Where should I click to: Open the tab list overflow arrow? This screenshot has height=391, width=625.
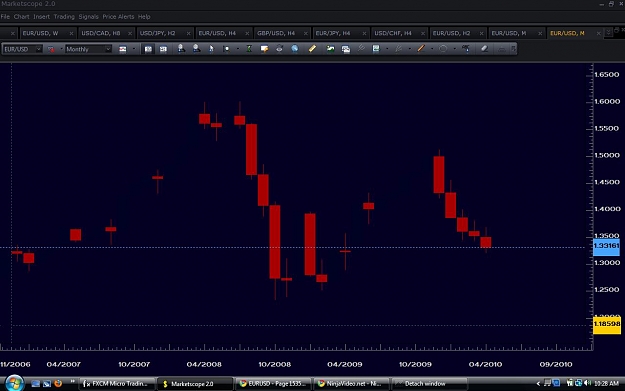(608, 32)
